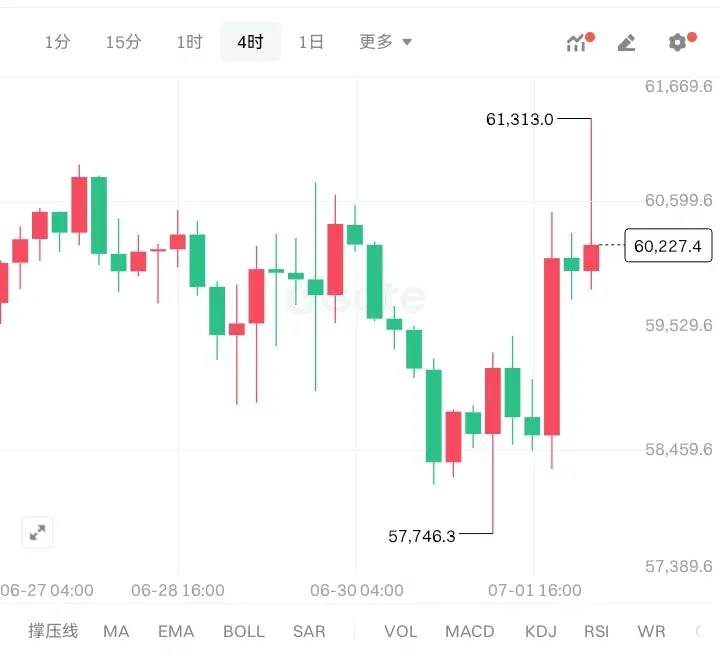Choose the 1日 interval

[x=311, y=42]
